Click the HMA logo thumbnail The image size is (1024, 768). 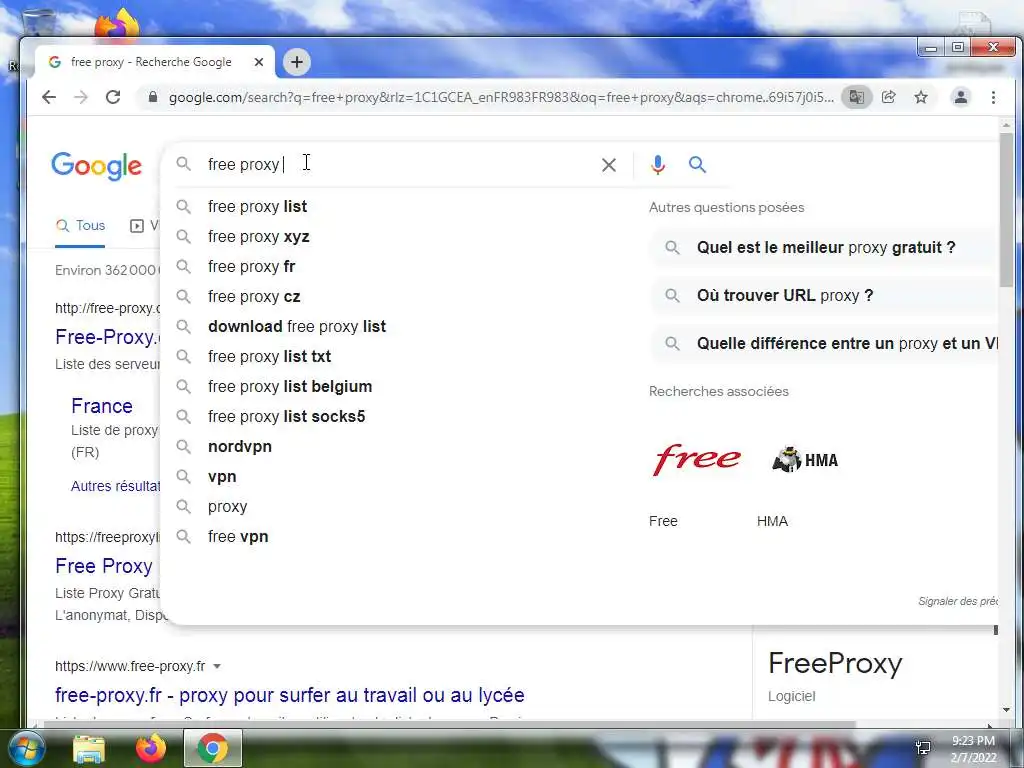805,460
